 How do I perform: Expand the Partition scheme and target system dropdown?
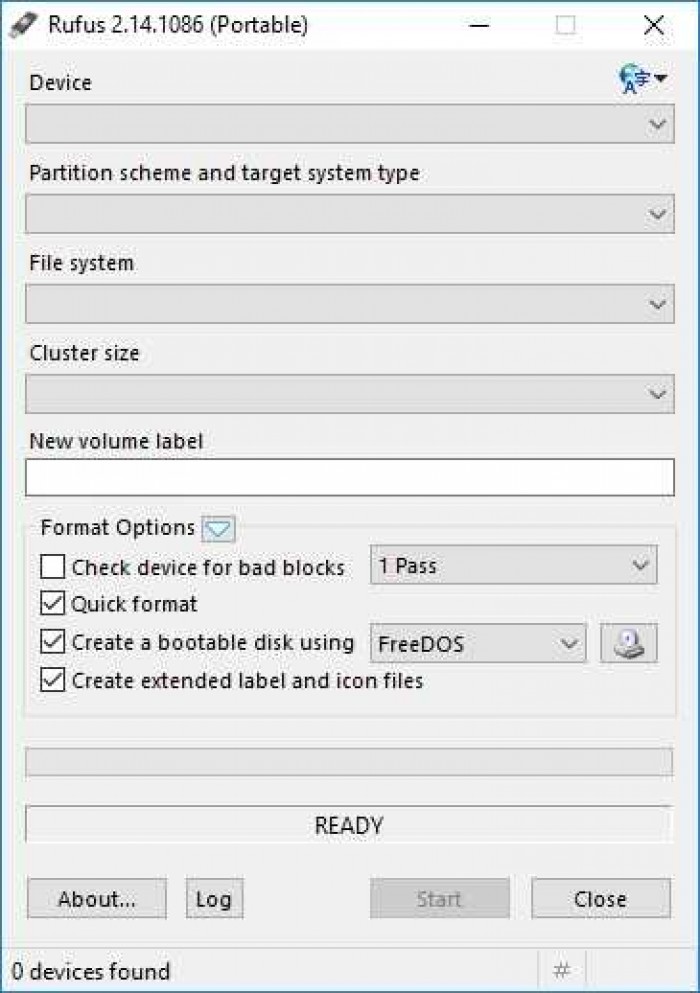348,213
